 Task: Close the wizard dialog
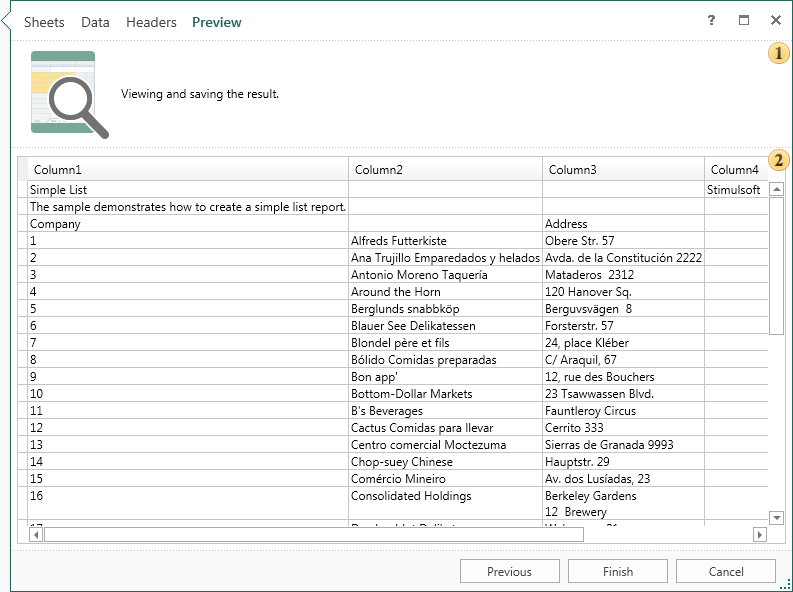[776, 20]
